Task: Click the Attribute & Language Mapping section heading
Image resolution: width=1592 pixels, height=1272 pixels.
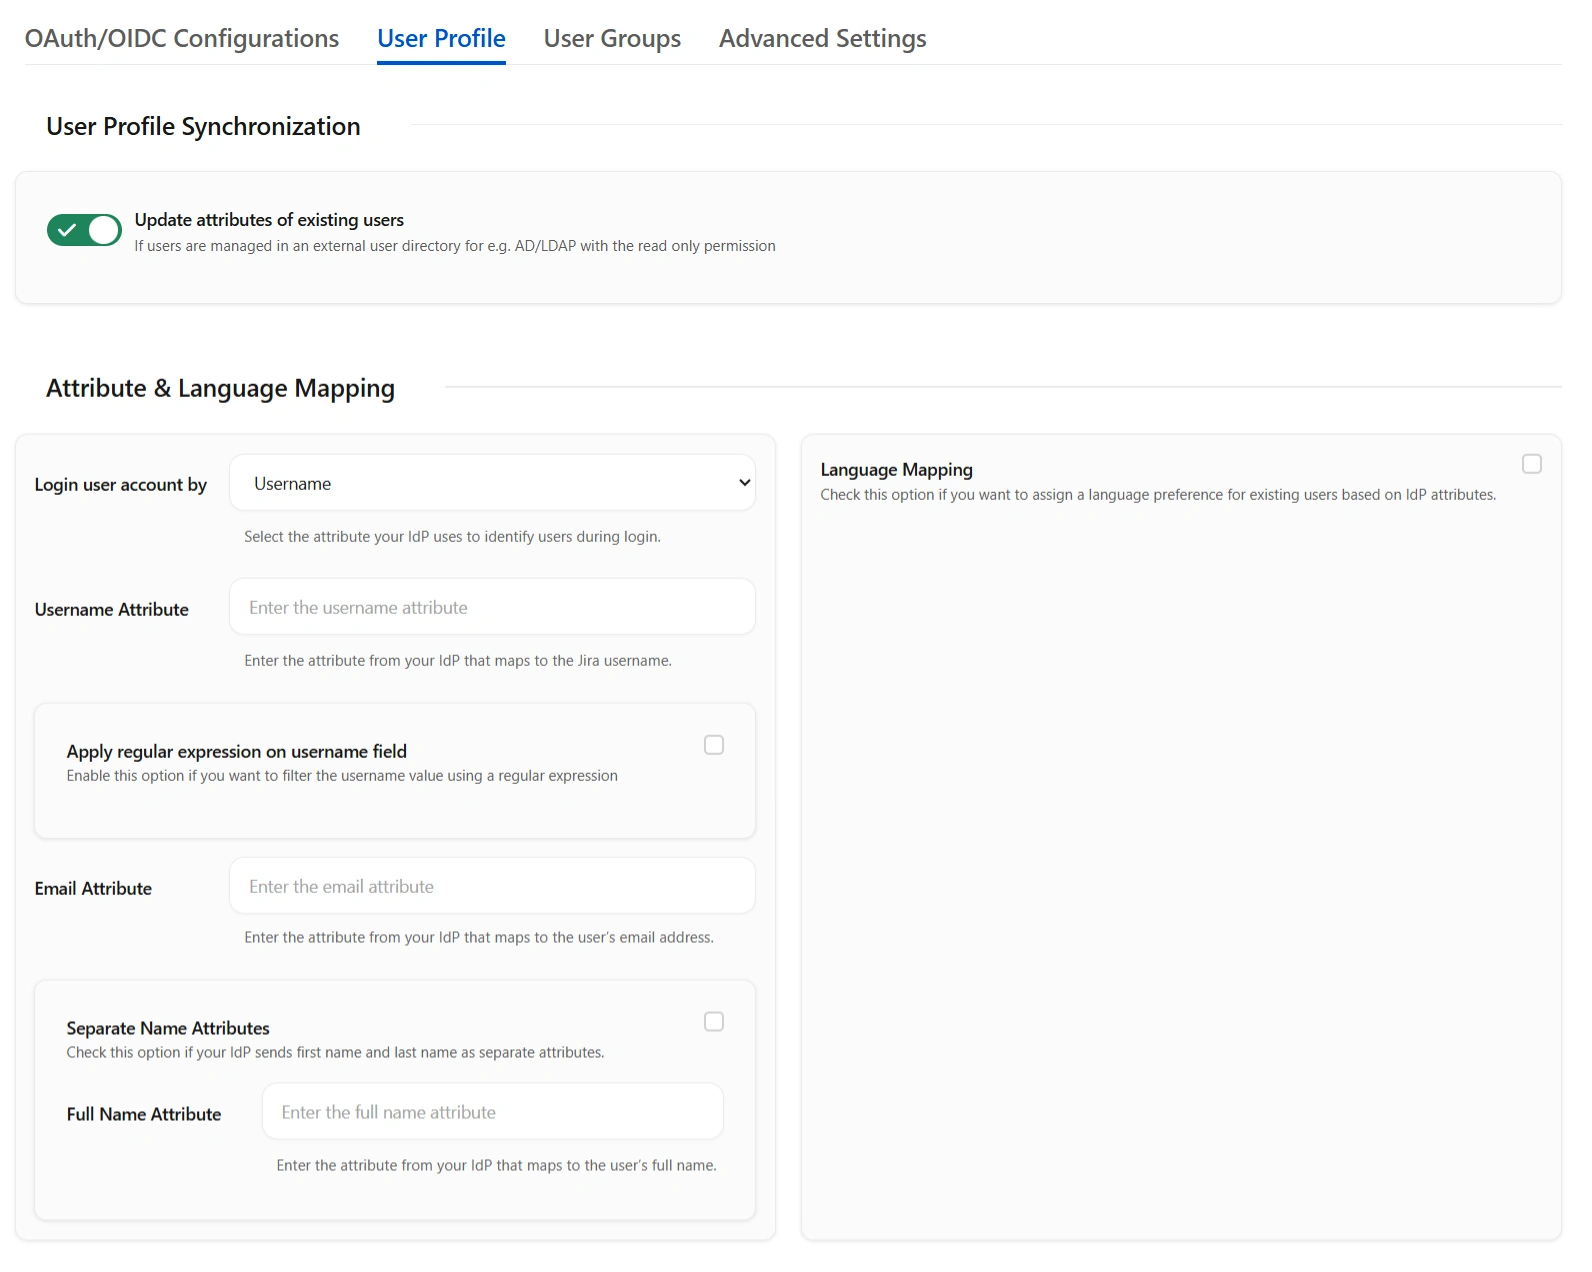Action: (x=220, y=388)
